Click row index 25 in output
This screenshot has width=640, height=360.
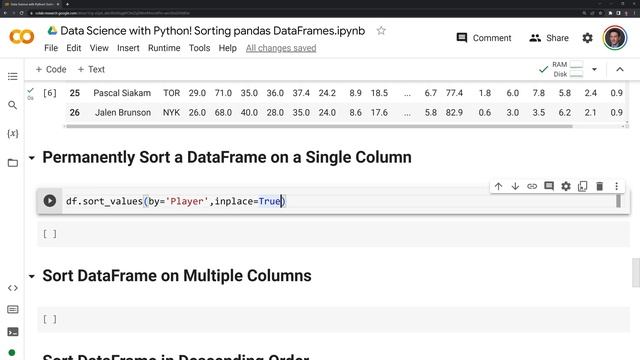tap(75, 93)
